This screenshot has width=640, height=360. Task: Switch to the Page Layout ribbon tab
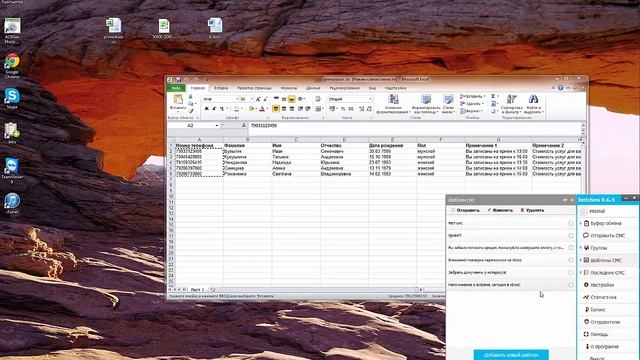254,88
